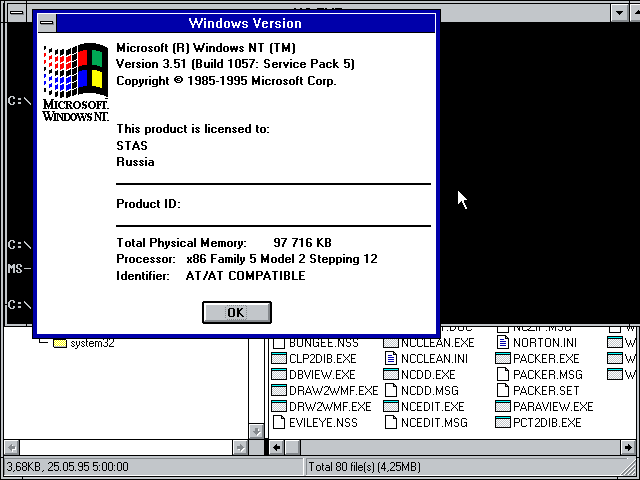This screenshot has height=480, width=640.
Task: Select the CLP2DIB.EXE program icon
Action: (278, 359)
